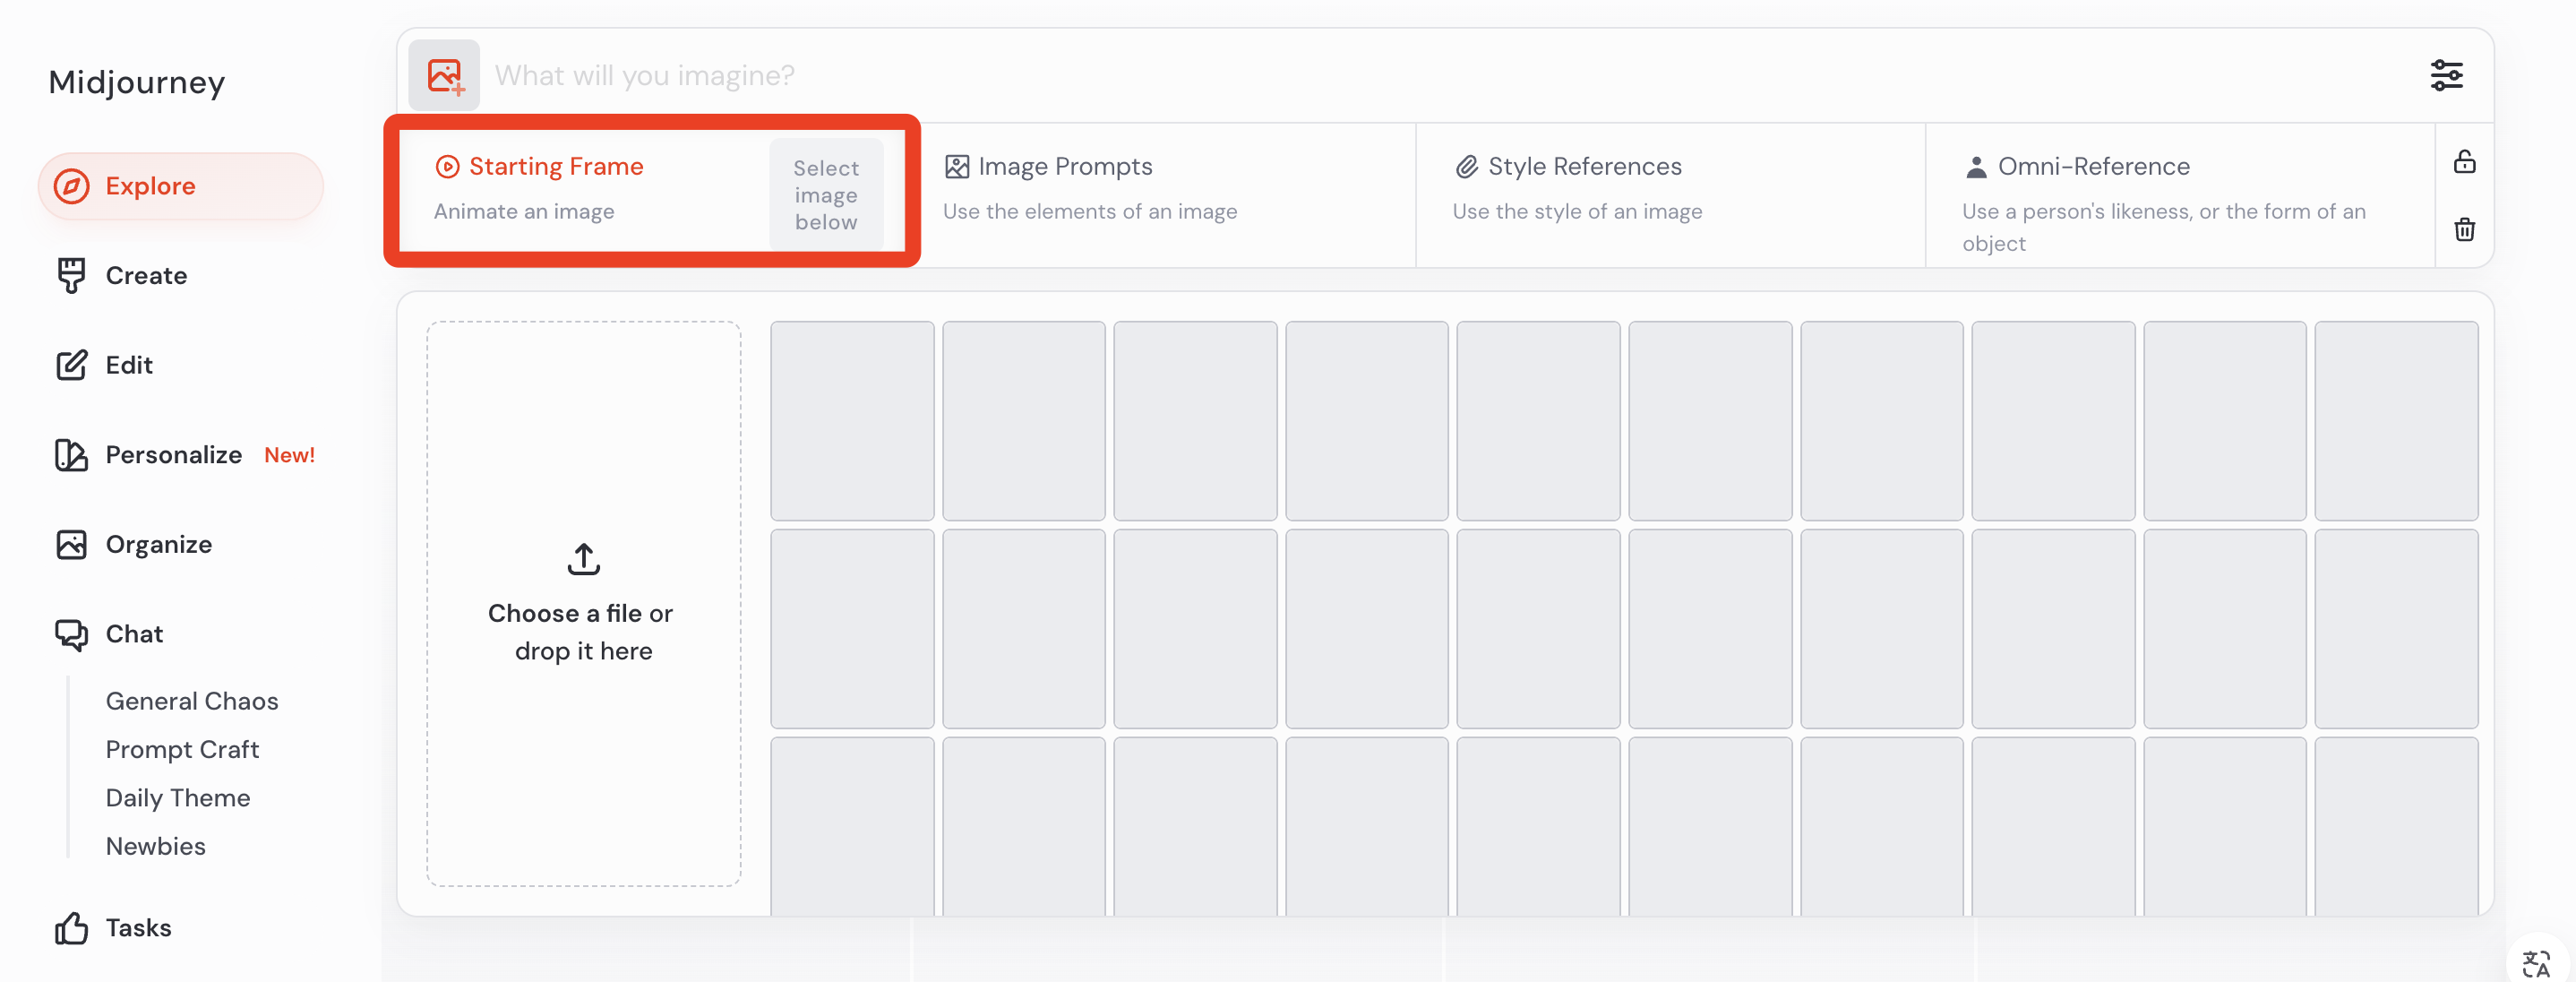Click the 'New!' badge next to Personalize
Image resolution: width=2576 pixels, height=982 pixels.
tap(289, 455)
